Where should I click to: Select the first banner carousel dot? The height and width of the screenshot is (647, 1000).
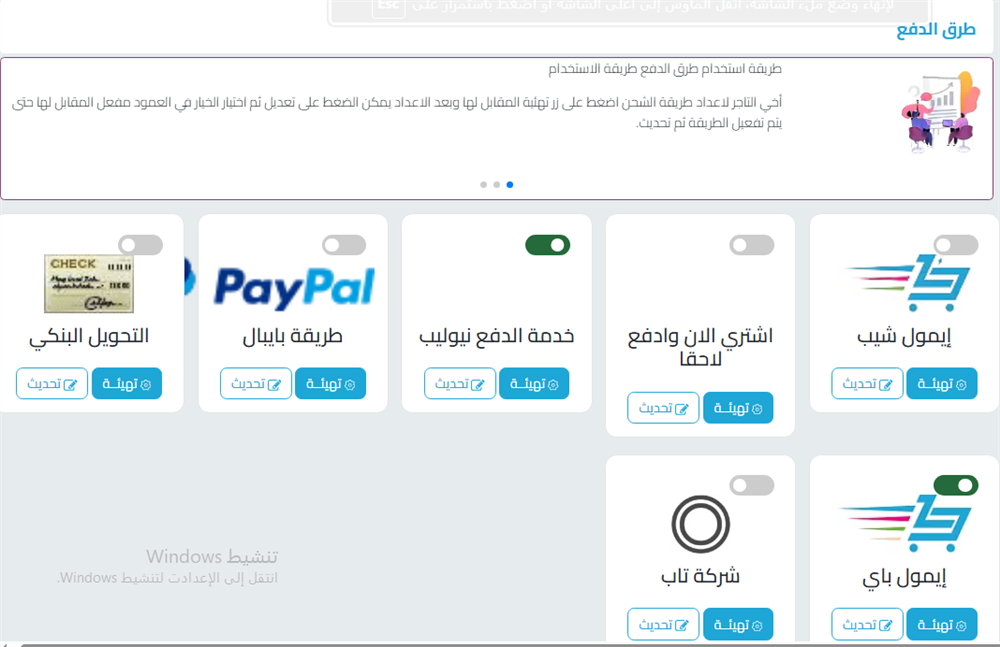coord(483,184)
